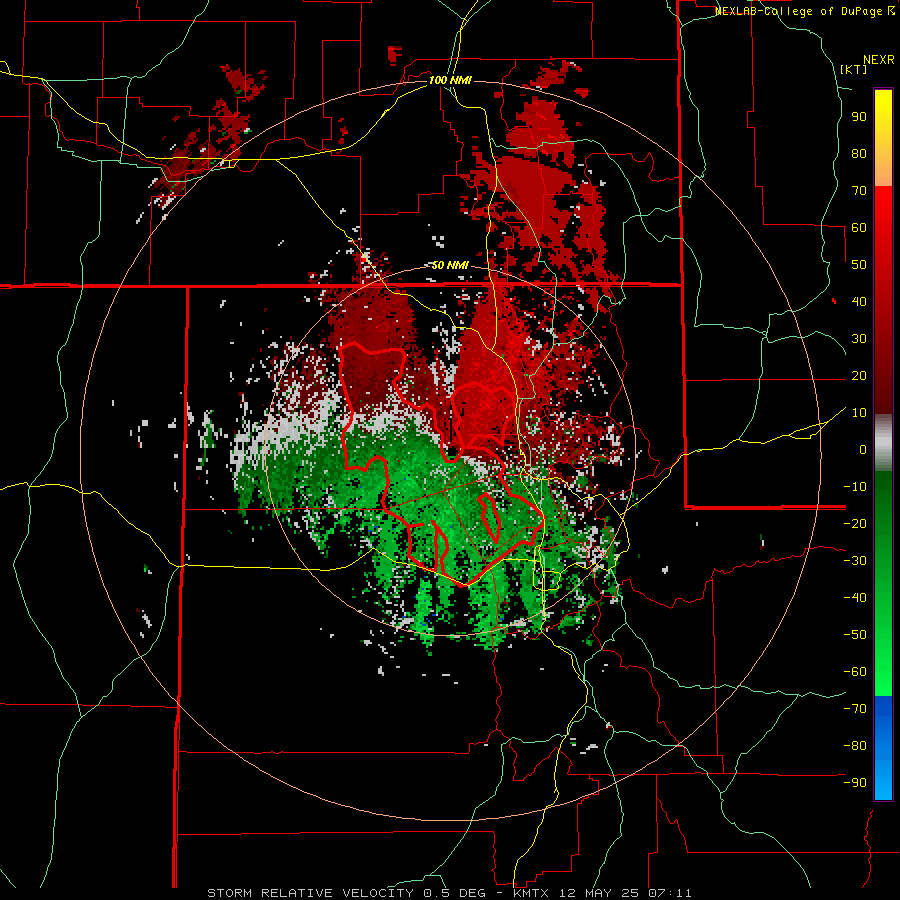The width and height of the screenshot is (900, 900).
Task: Click the 0 value on velocity legend
Action: coord(863,449)
